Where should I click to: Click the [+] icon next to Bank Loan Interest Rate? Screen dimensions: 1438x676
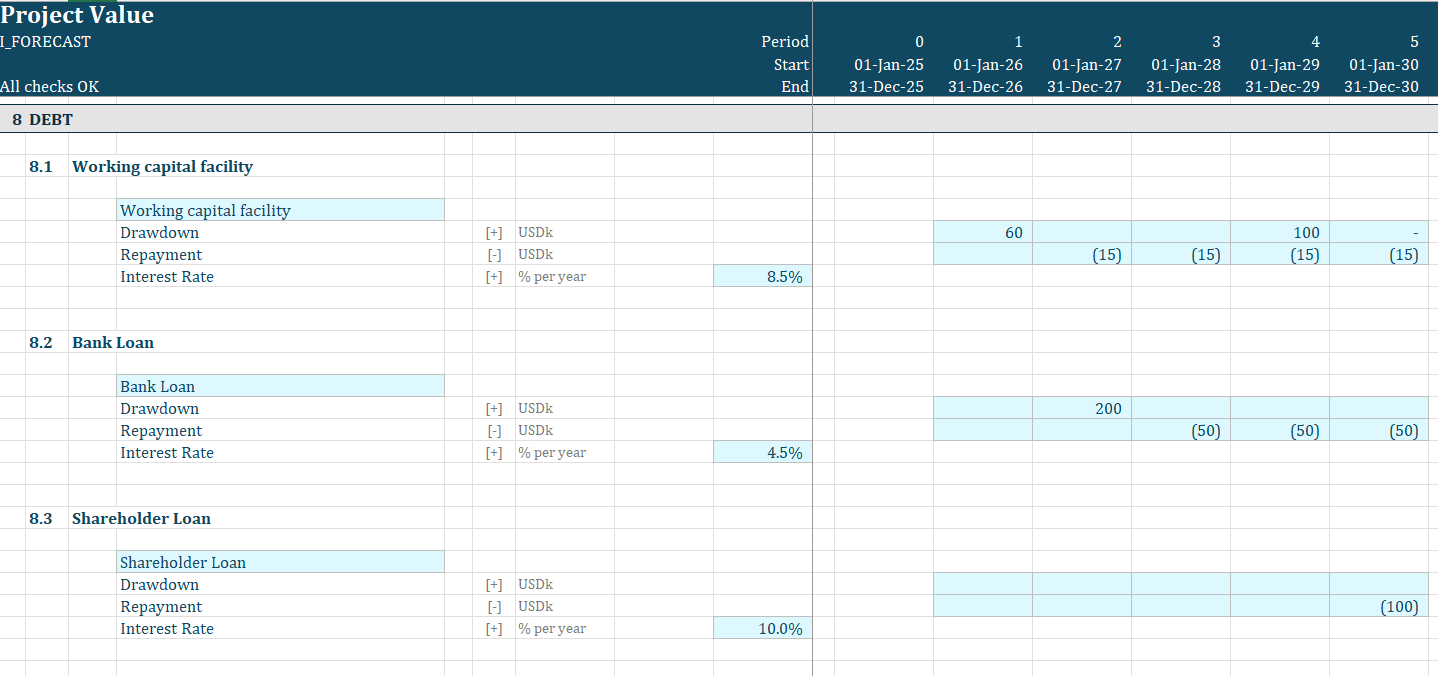click(493, 452)
